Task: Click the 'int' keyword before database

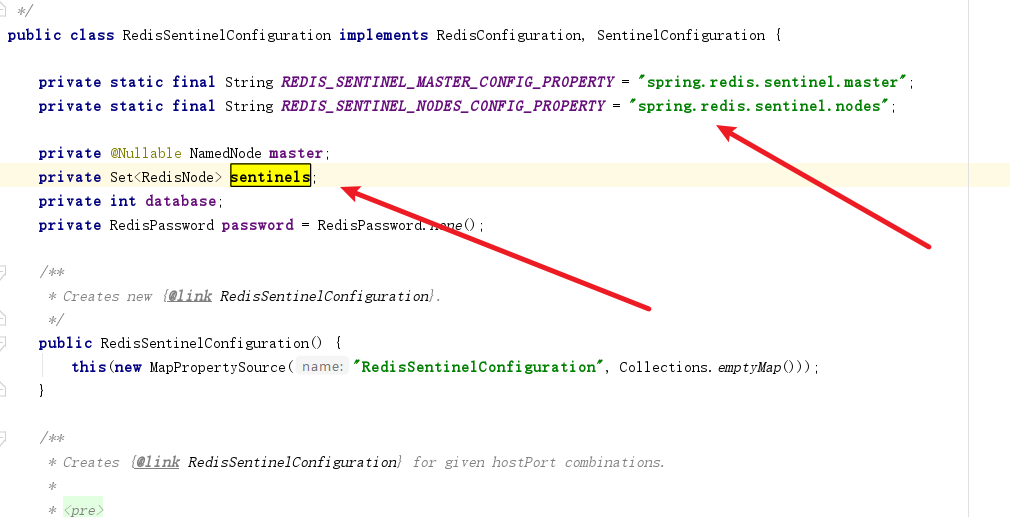Action: click(x=123, y=201)
